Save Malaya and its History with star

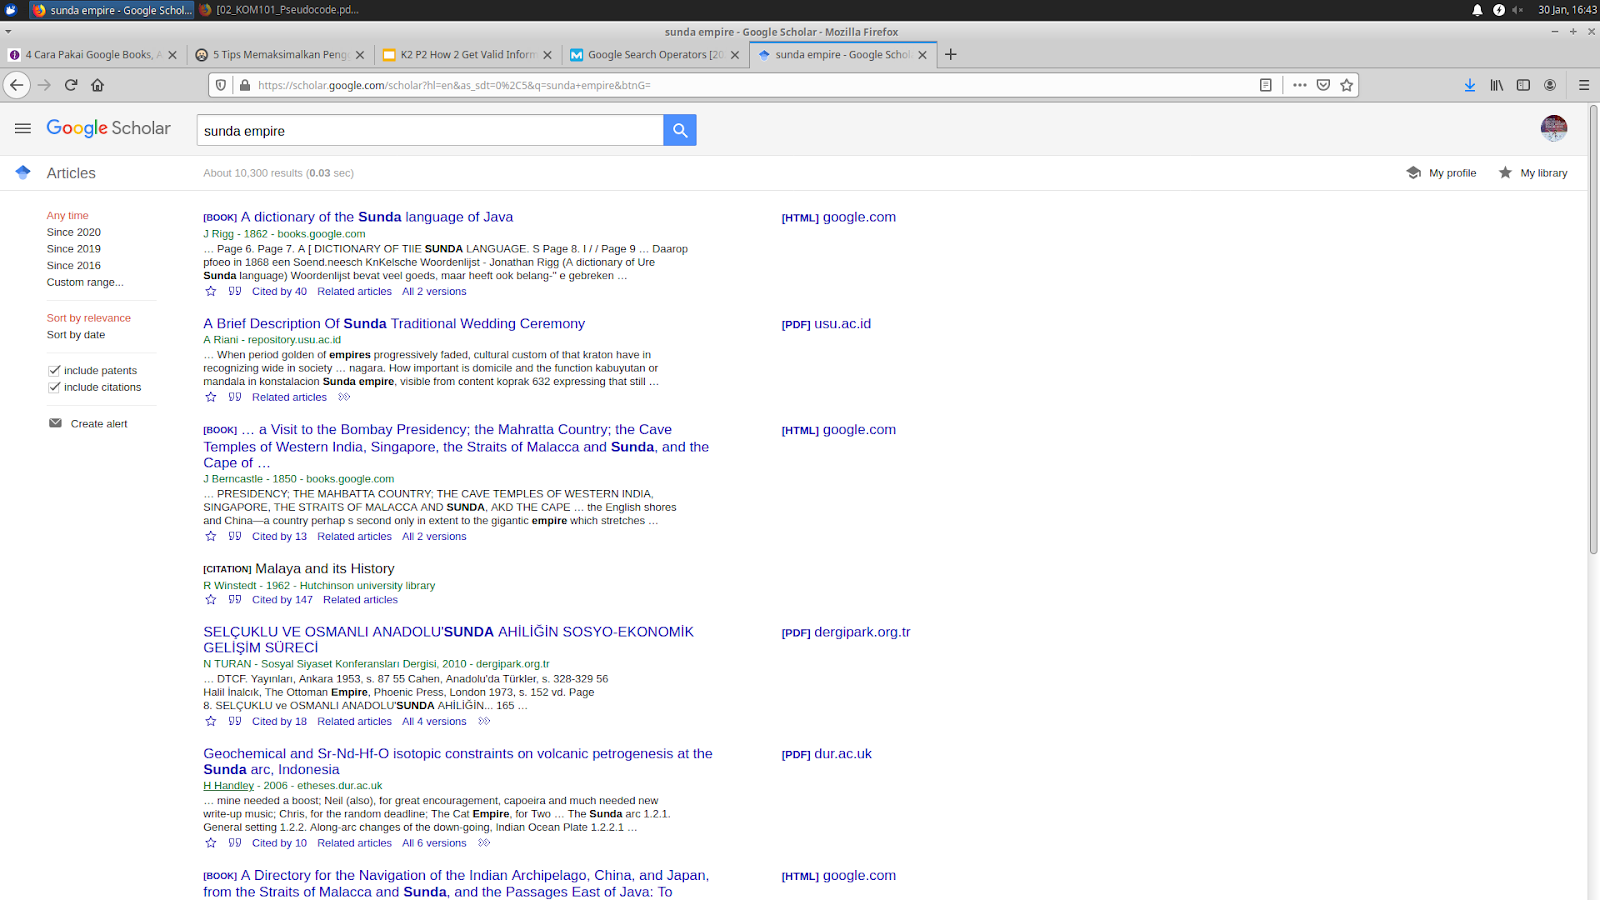coord(210,599)
